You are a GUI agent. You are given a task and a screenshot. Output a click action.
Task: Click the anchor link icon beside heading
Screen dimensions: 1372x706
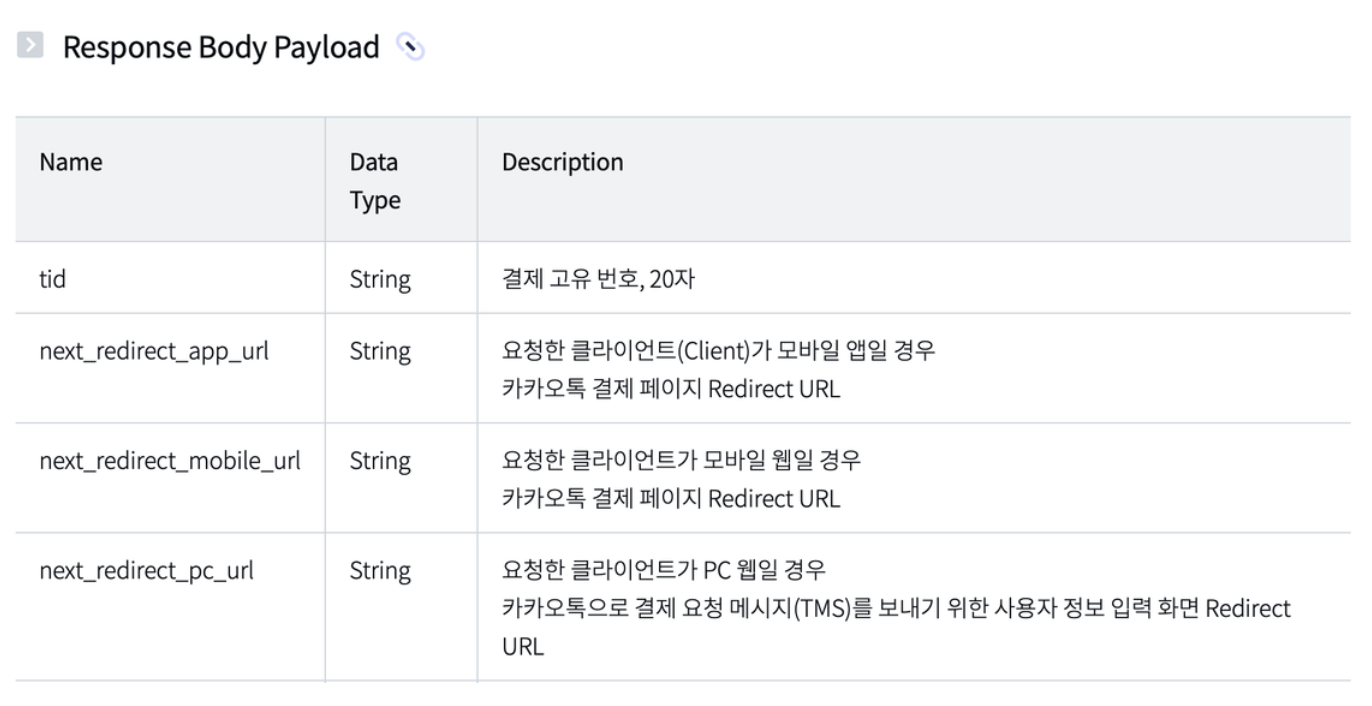click(x=410, y=47)
